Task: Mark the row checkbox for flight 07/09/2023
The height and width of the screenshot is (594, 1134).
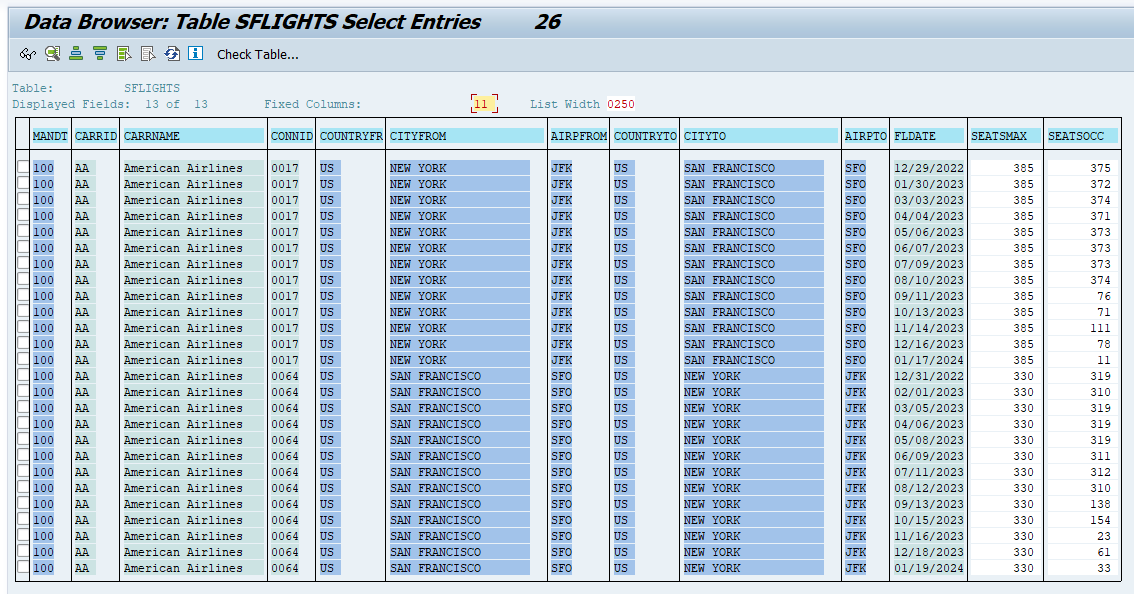Action: click(23, 264)
